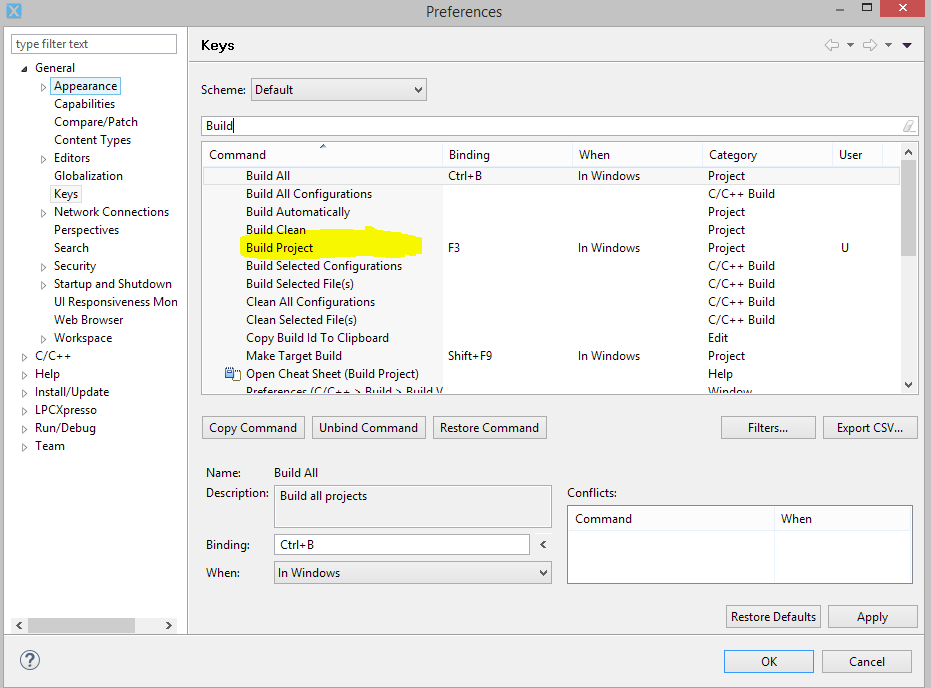Click the binding insert arrow next to Ctrl+B
The image size is (931, 688).
tap(543, 544)
